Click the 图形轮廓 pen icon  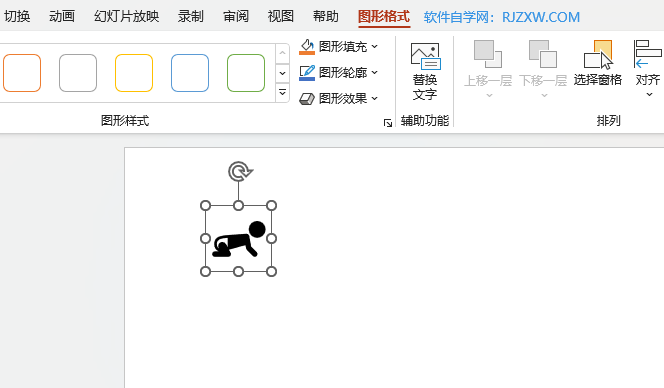[307, 73]
